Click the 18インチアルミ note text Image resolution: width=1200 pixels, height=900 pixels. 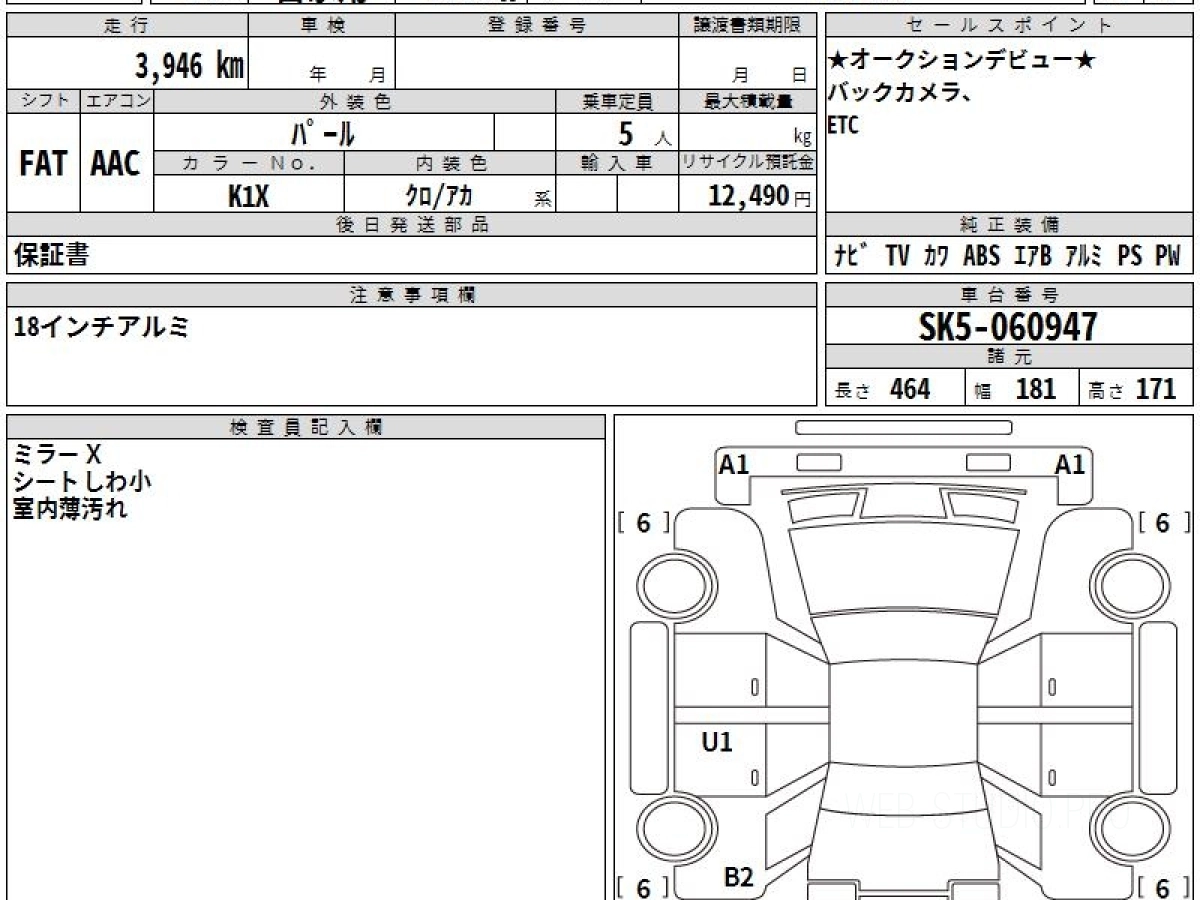click(x=102, y=327)
